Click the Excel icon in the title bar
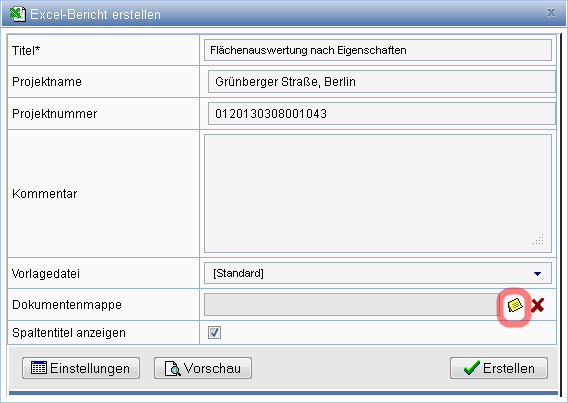 coord(17,14)
